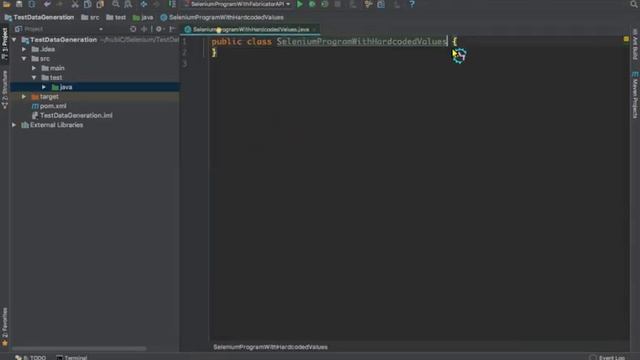Click the Save All toolbar icon
Image resolution: width=640 pixels, height=360 pixels.
(19, 4)
